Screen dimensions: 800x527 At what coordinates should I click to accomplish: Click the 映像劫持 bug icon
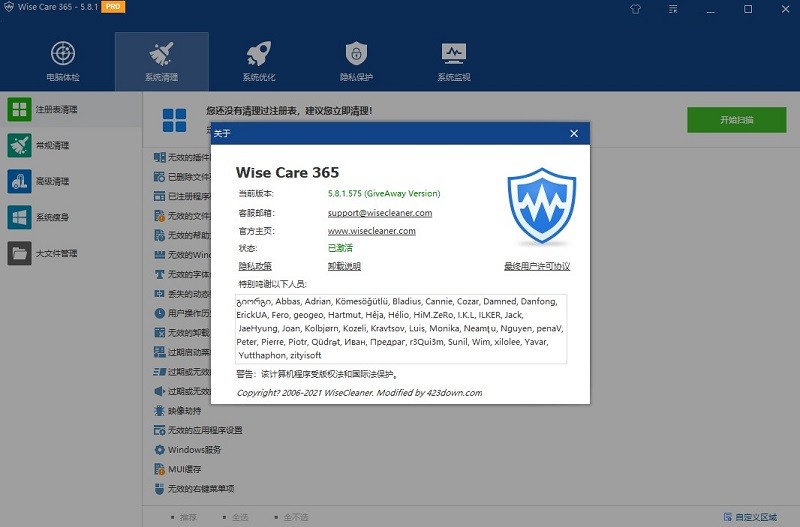click(159, 411)
